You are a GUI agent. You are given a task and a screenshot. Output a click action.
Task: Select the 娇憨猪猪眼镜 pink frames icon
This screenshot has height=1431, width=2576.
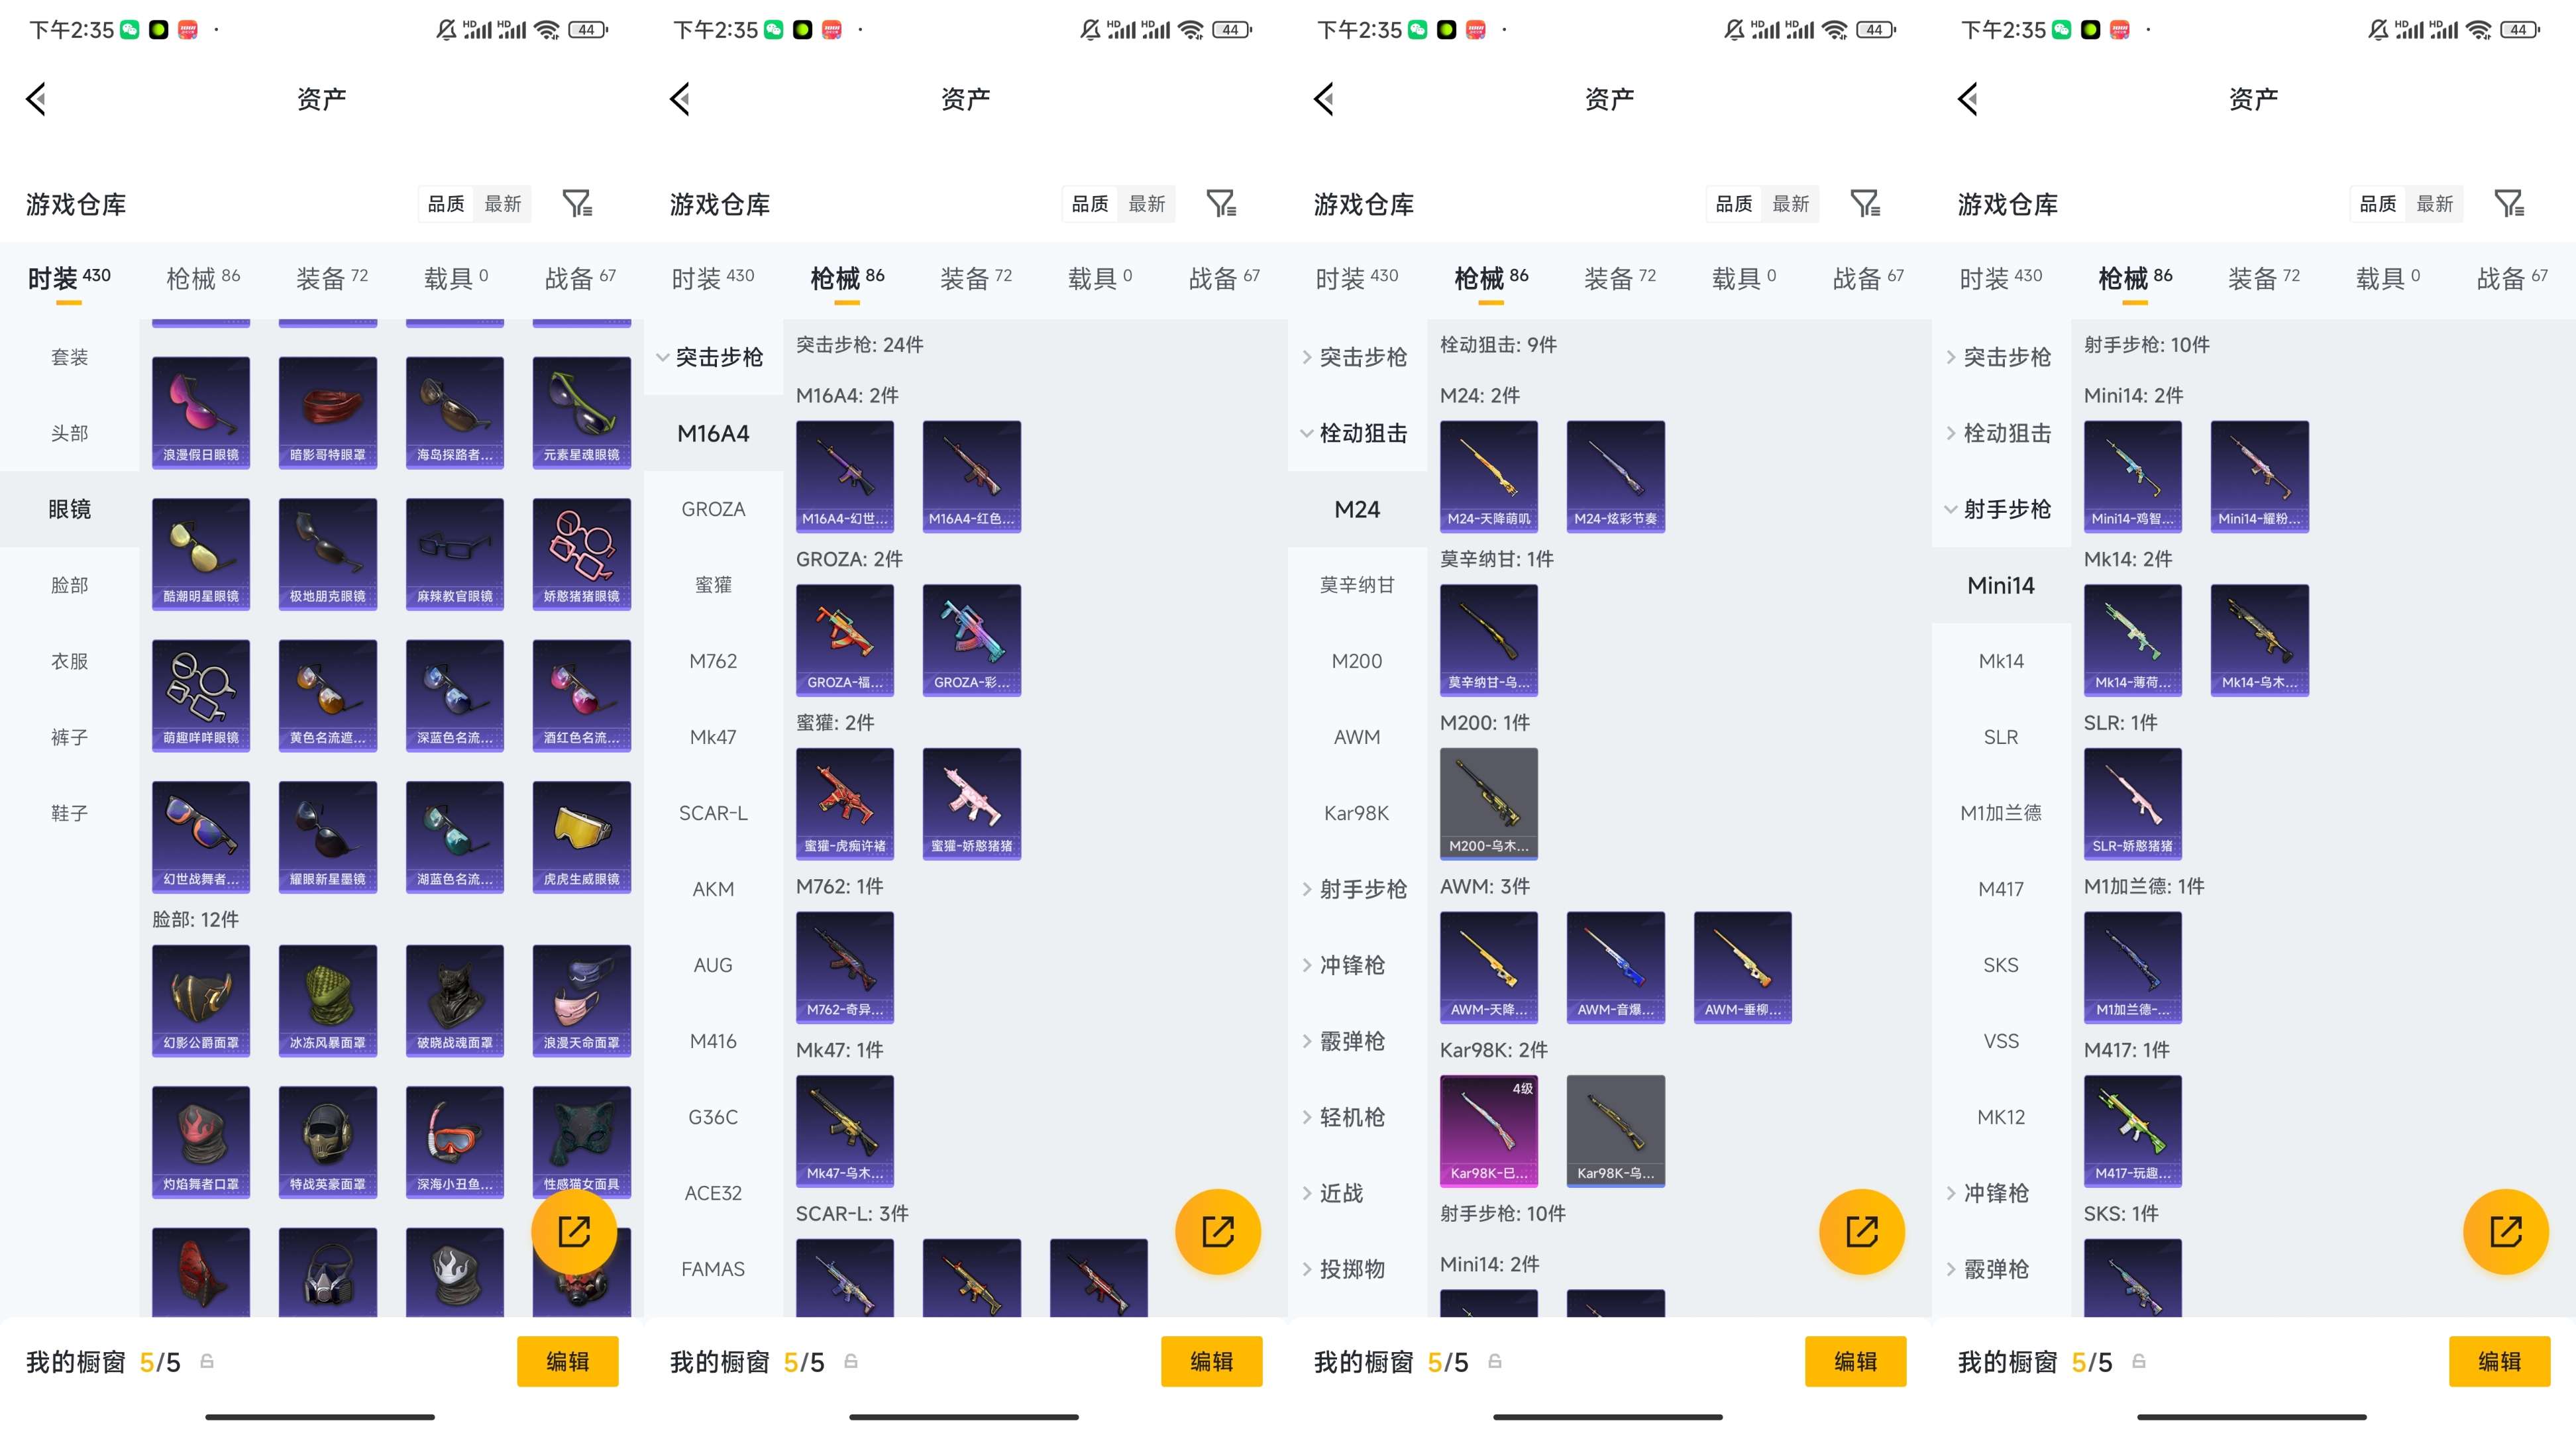[582, 554]
